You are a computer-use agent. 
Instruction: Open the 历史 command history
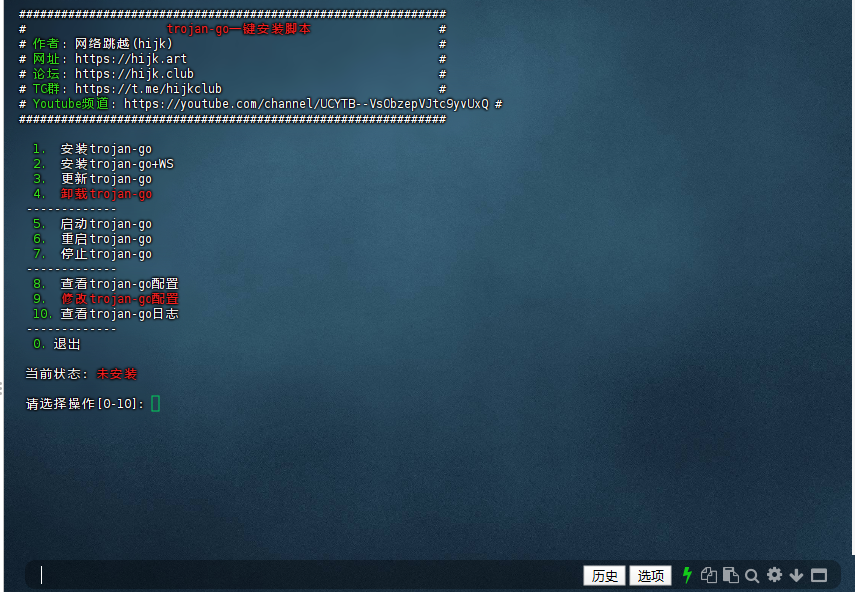pos(605,575)
